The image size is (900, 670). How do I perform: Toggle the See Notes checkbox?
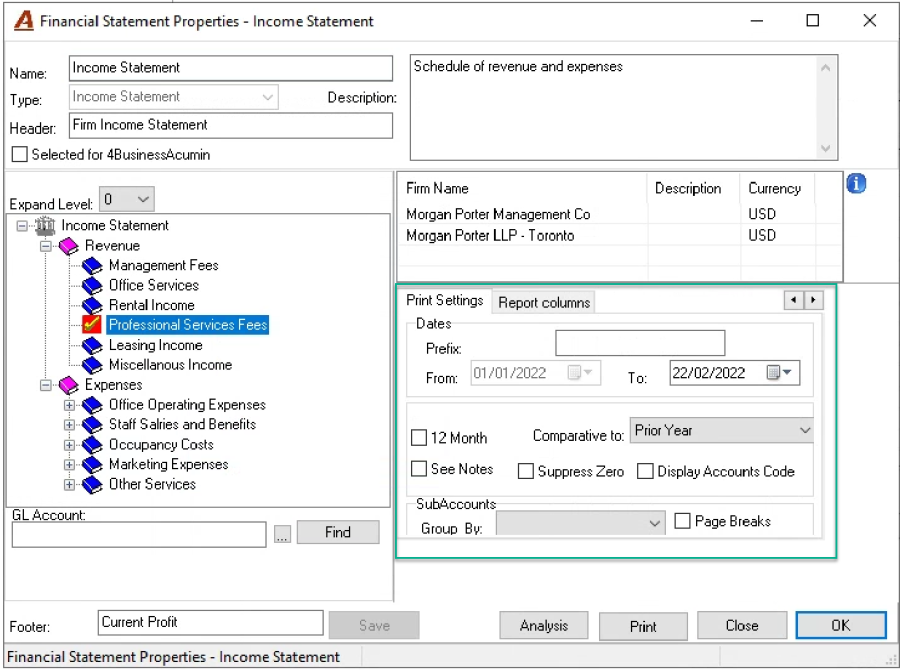[x=419, y=469]
